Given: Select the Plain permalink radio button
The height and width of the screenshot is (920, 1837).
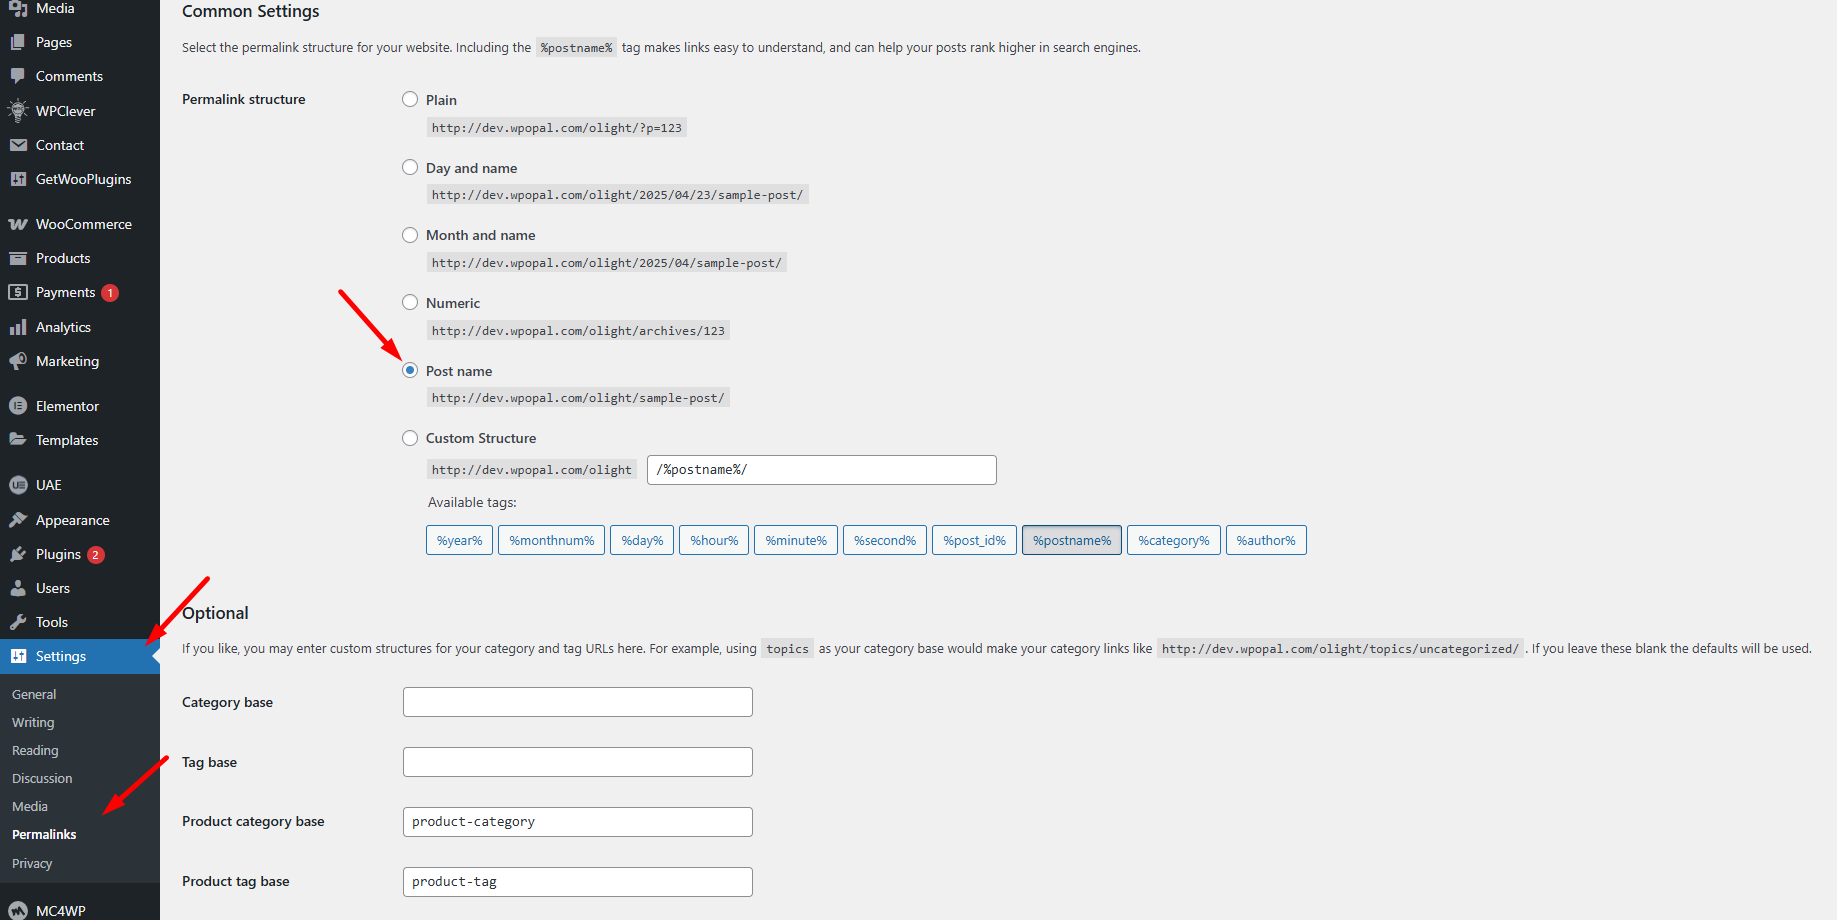Looking at the screenshot, I should [x=410, y=99].
